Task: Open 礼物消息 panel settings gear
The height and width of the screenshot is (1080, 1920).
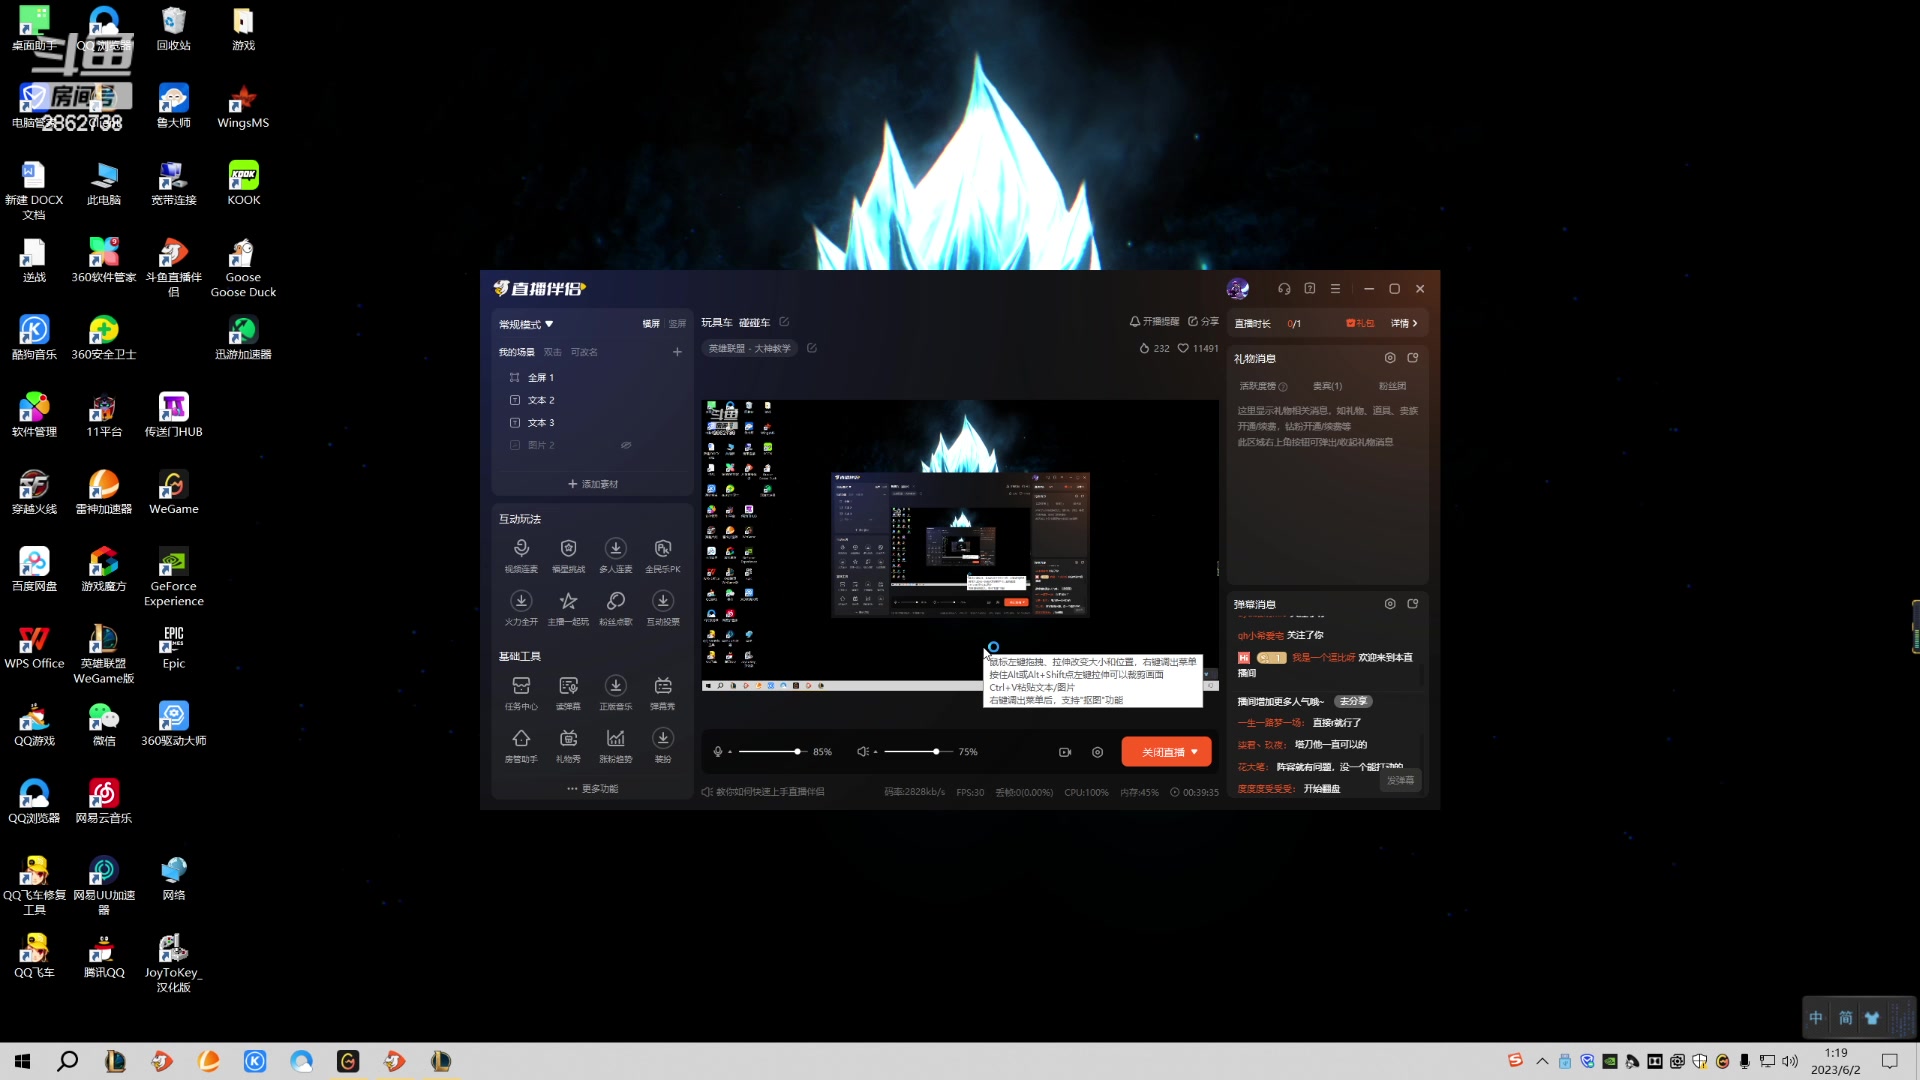Action: tap(1390, 358)
